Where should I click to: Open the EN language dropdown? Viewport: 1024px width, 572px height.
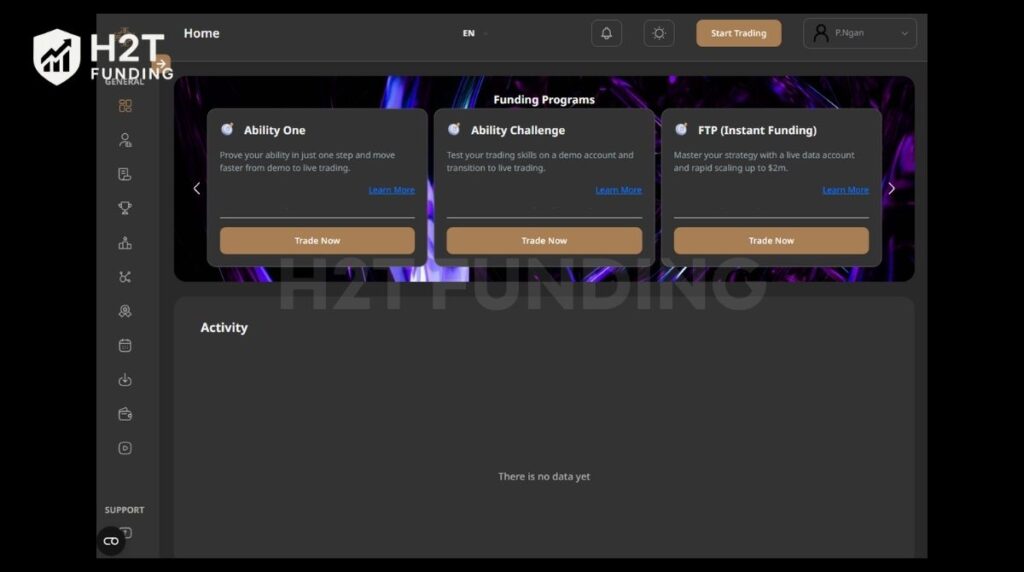475,33
